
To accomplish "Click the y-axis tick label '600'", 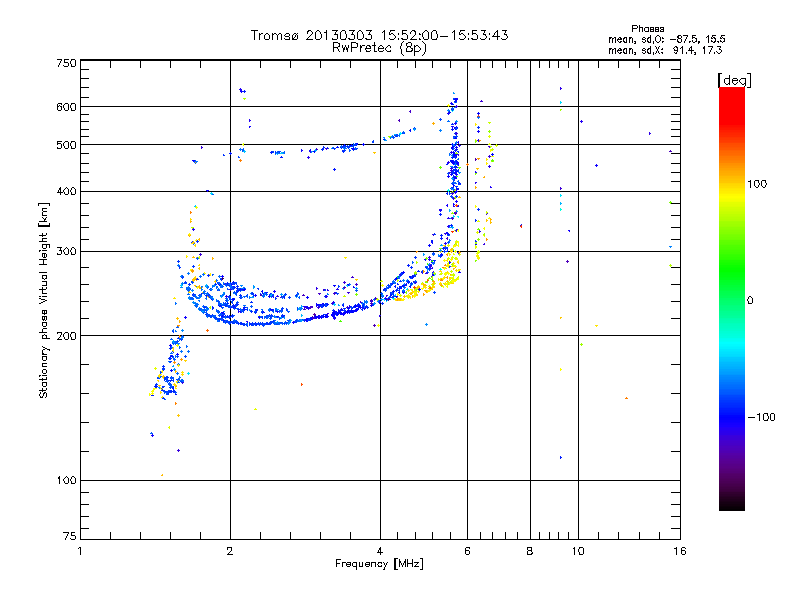I will click(66, 107).
